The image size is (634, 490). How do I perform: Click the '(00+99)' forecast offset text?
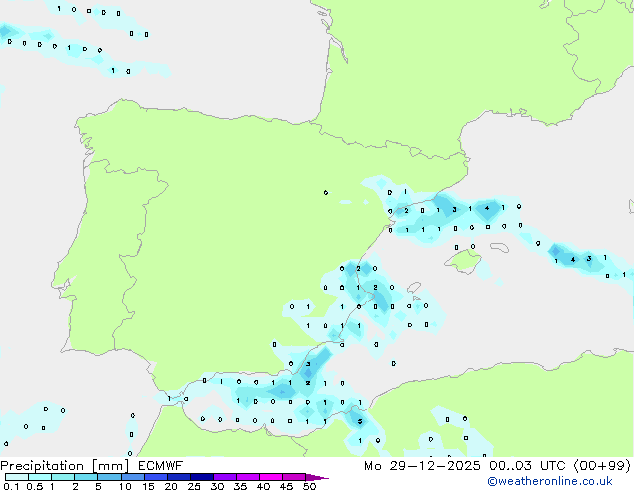point(602,466)
